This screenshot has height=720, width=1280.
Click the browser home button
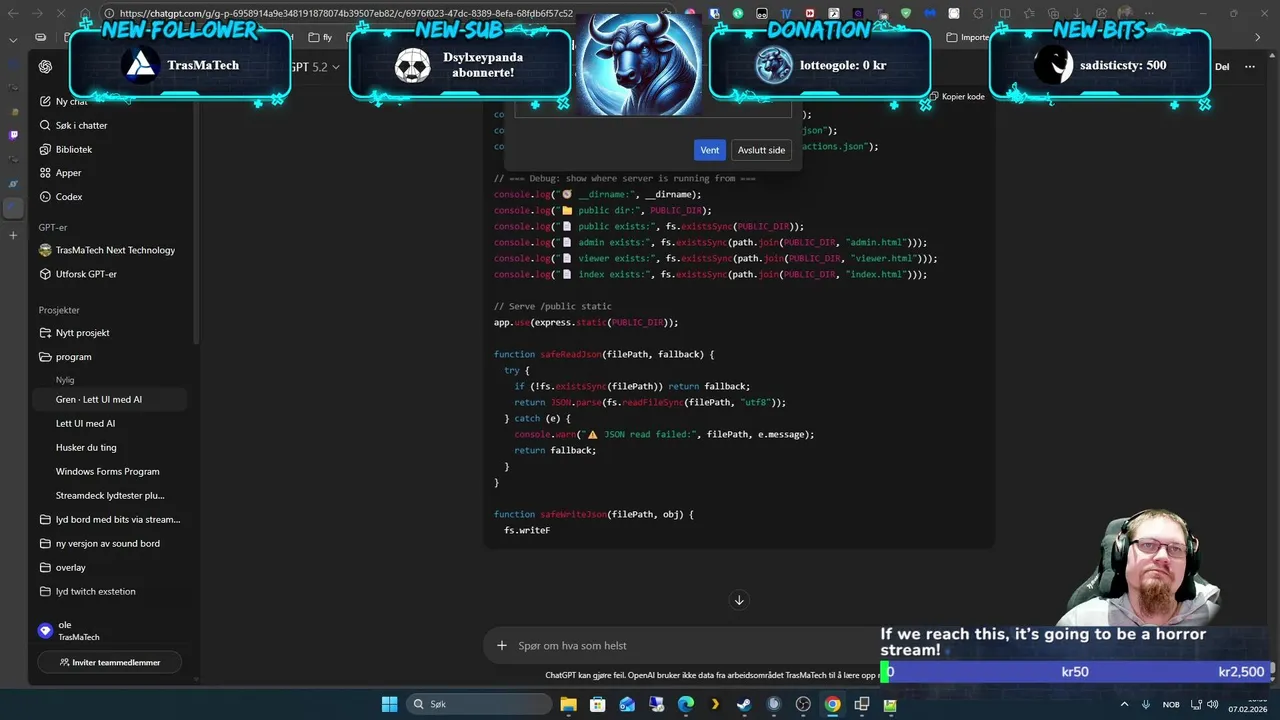click(x=85, y=14)
